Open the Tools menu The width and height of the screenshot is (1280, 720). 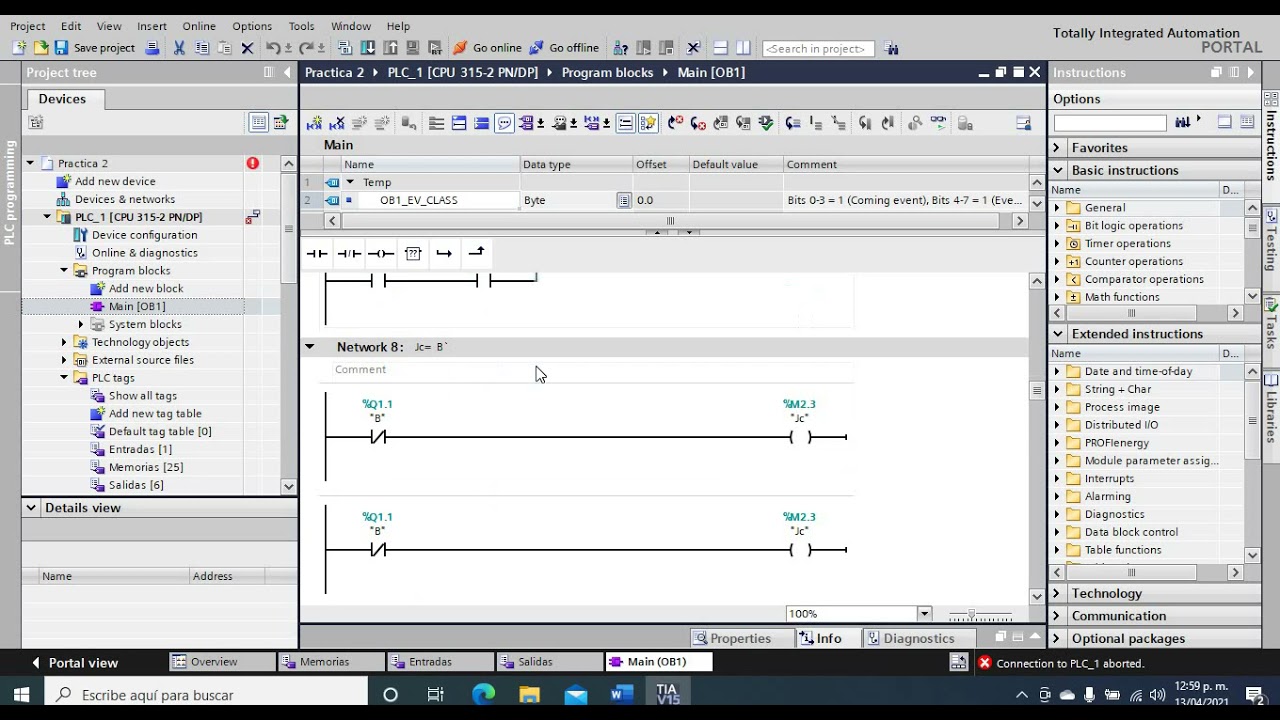[x=301, y=26]
